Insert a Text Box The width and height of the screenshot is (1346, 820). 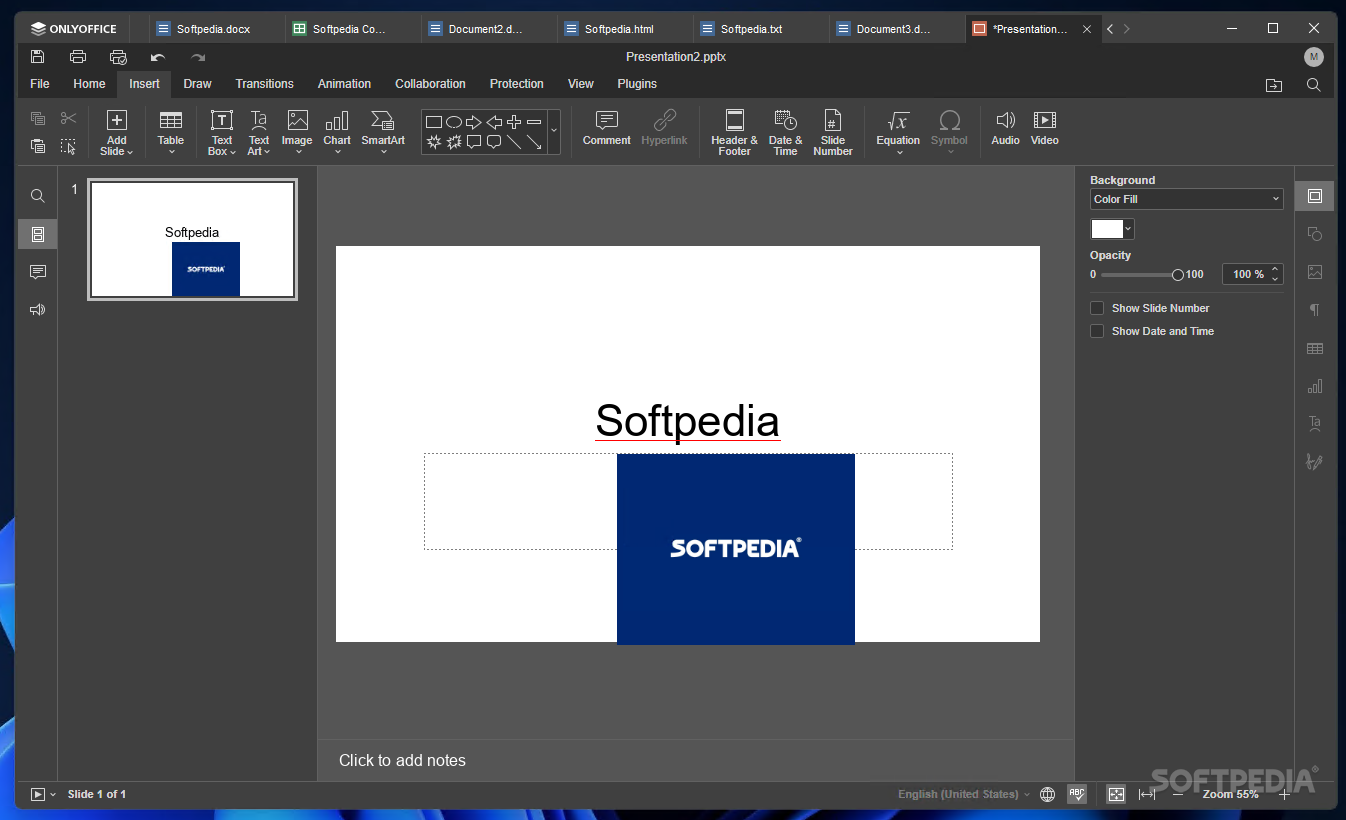tap(221, 133)
